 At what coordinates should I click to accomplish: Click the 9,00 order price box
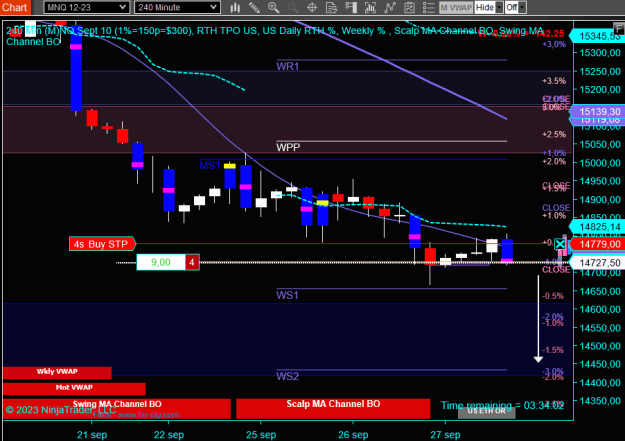point(161,262)
